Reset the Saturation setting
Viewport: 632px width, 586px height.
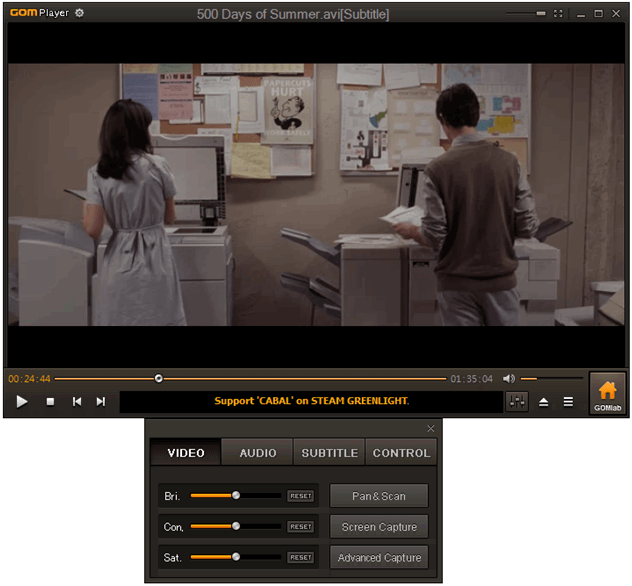point(301,558)
